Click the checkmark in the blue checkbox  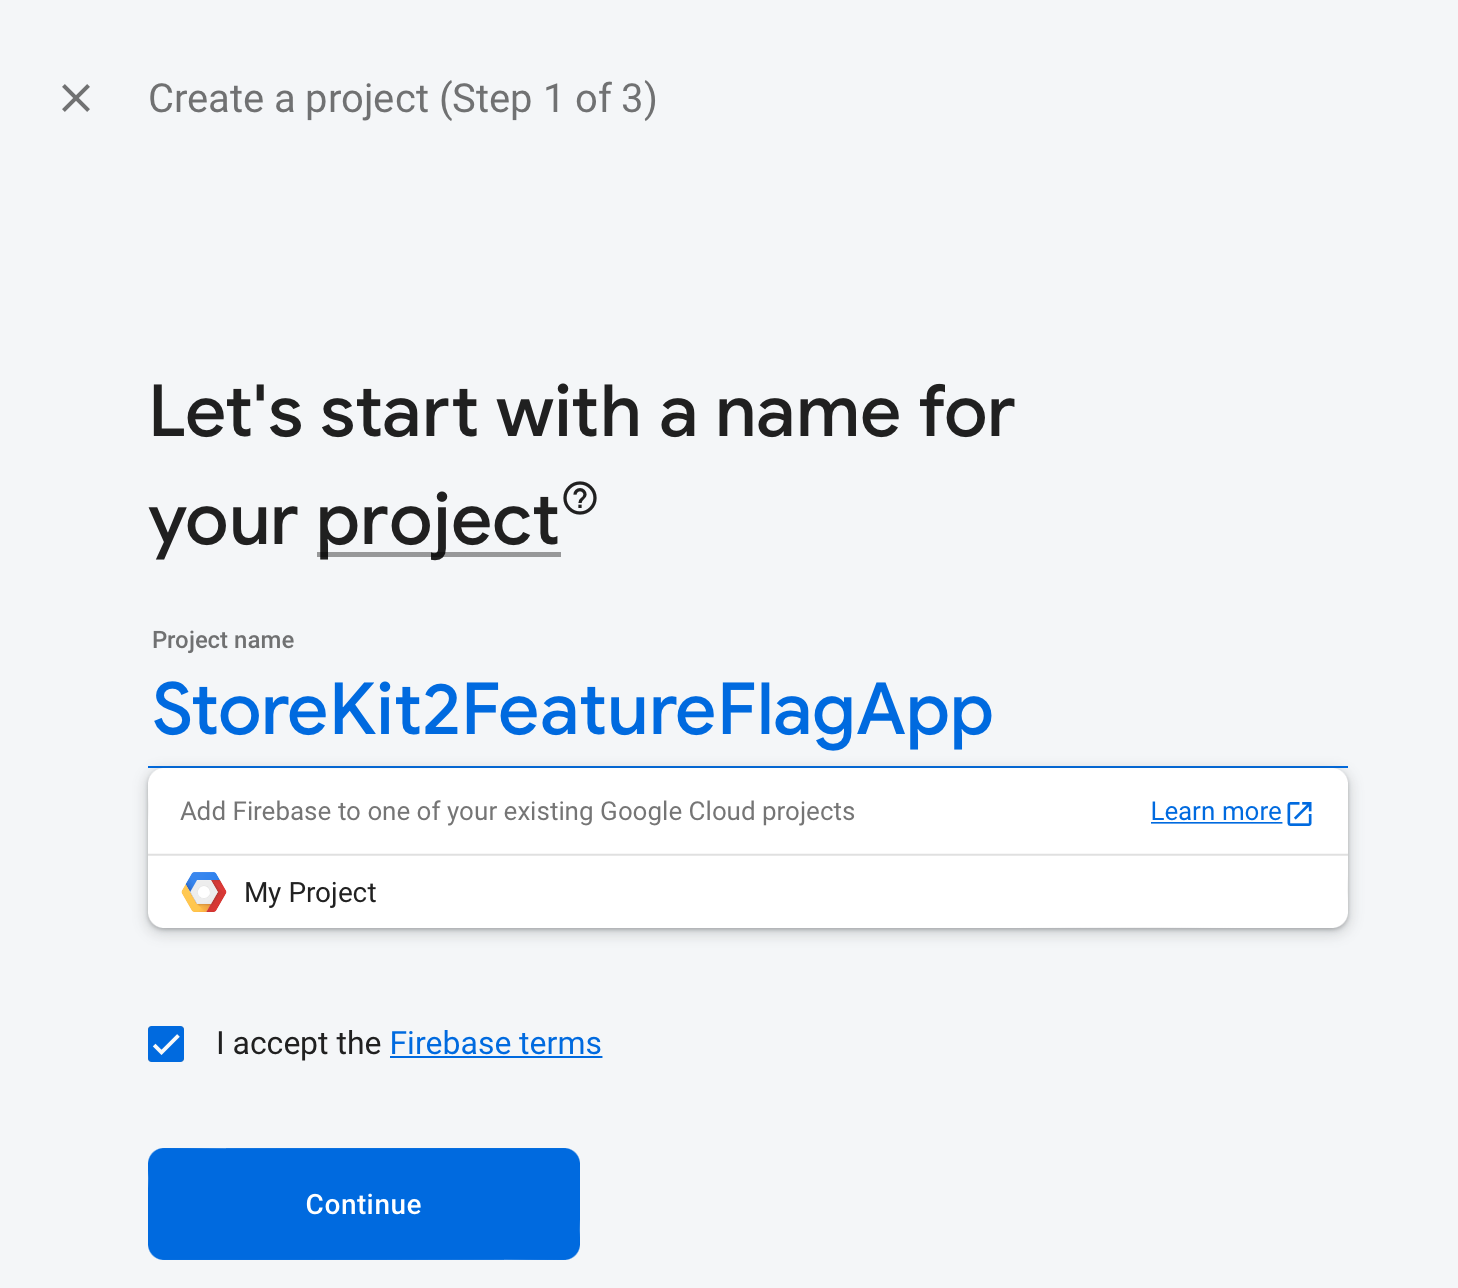[x=166, y=1044]
